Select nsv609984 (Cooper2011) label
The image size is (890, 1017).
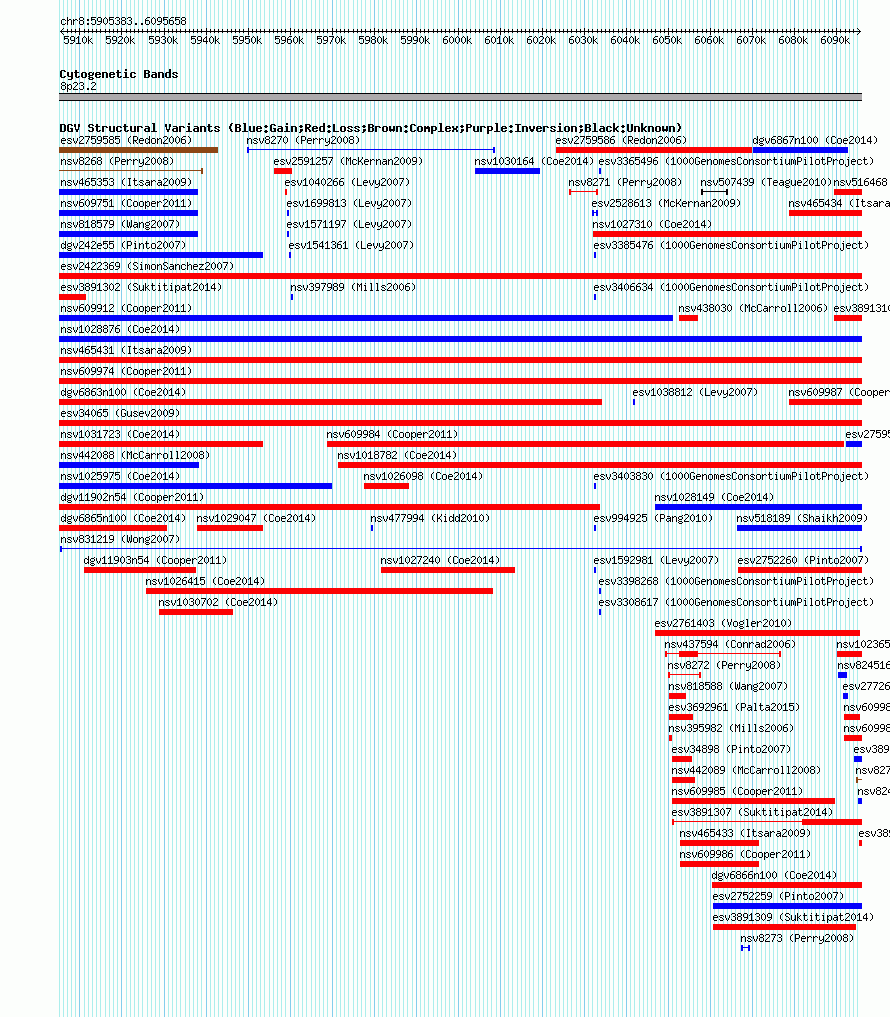coord(392,435)
